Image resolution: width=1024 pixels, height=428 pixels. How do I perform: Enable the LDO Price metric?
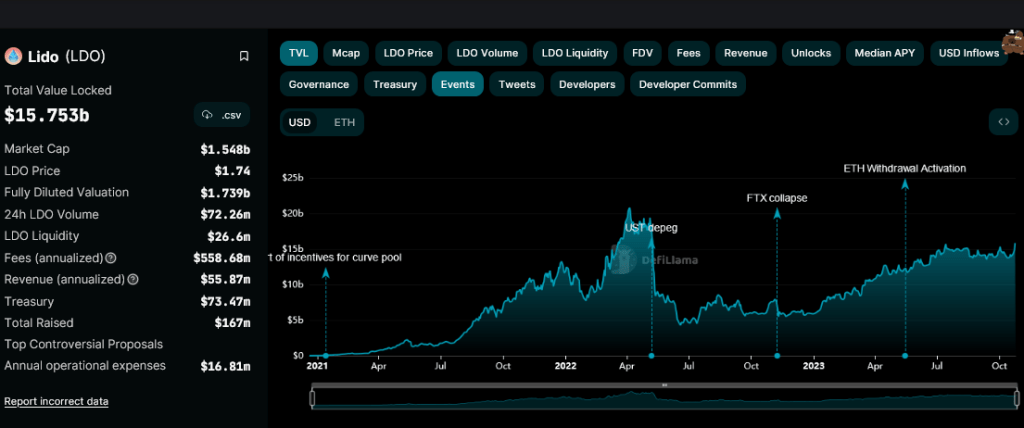408,53
